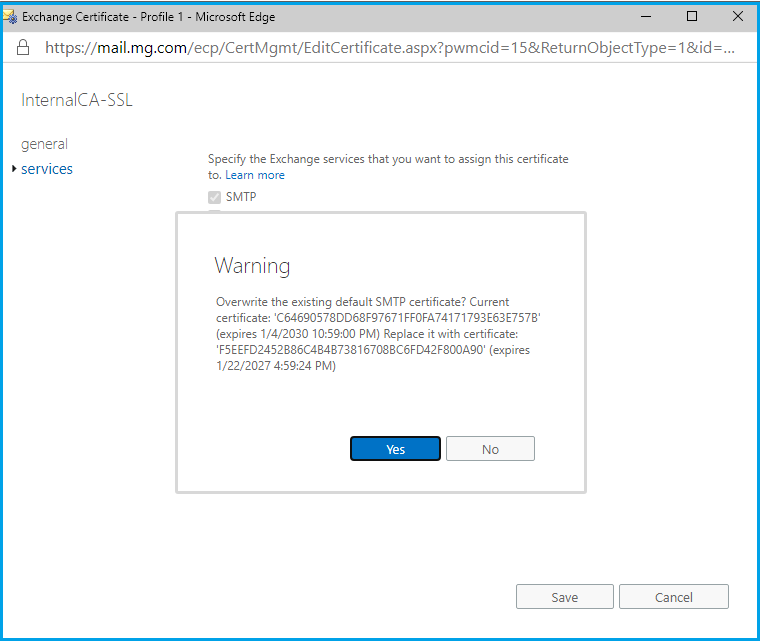This screenshot has height=641, width=760.
Task: Switch to the general tab
Action: (x=44, y=144)
